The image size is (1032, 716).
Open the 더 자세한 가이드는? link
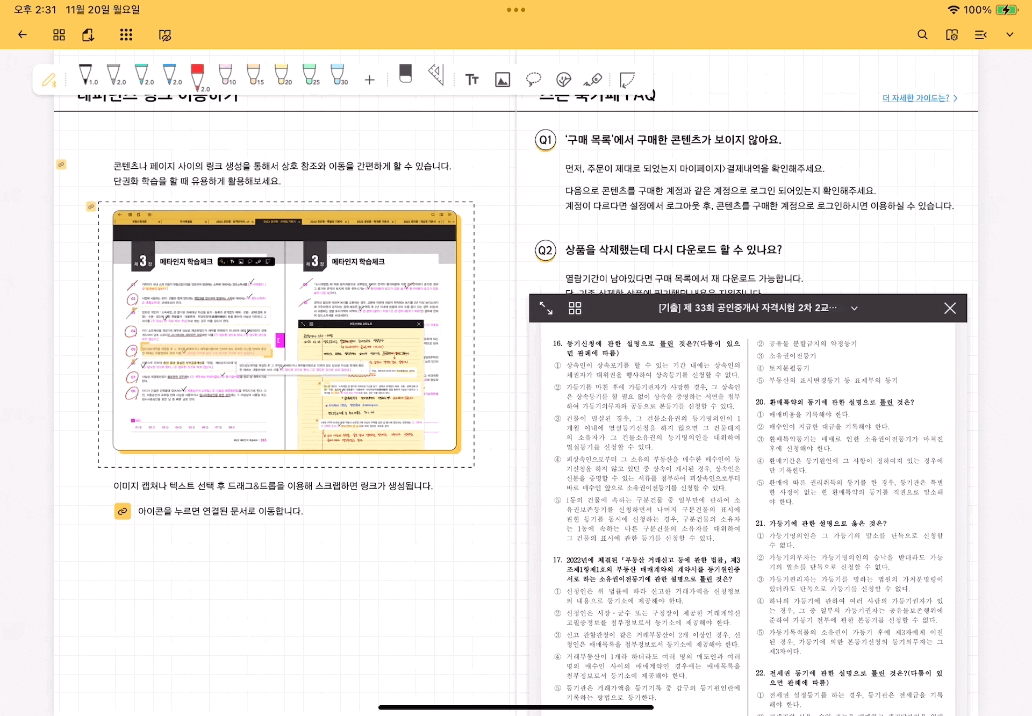click(x=919, y=98)
